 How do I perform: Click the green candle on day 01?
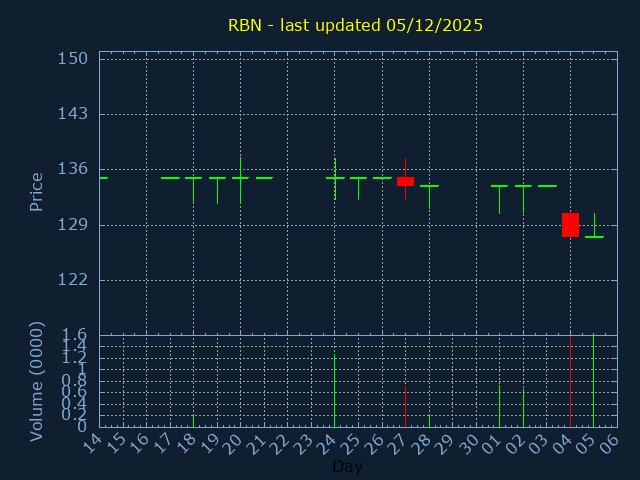pyautogui.click(x=499, y=186)
